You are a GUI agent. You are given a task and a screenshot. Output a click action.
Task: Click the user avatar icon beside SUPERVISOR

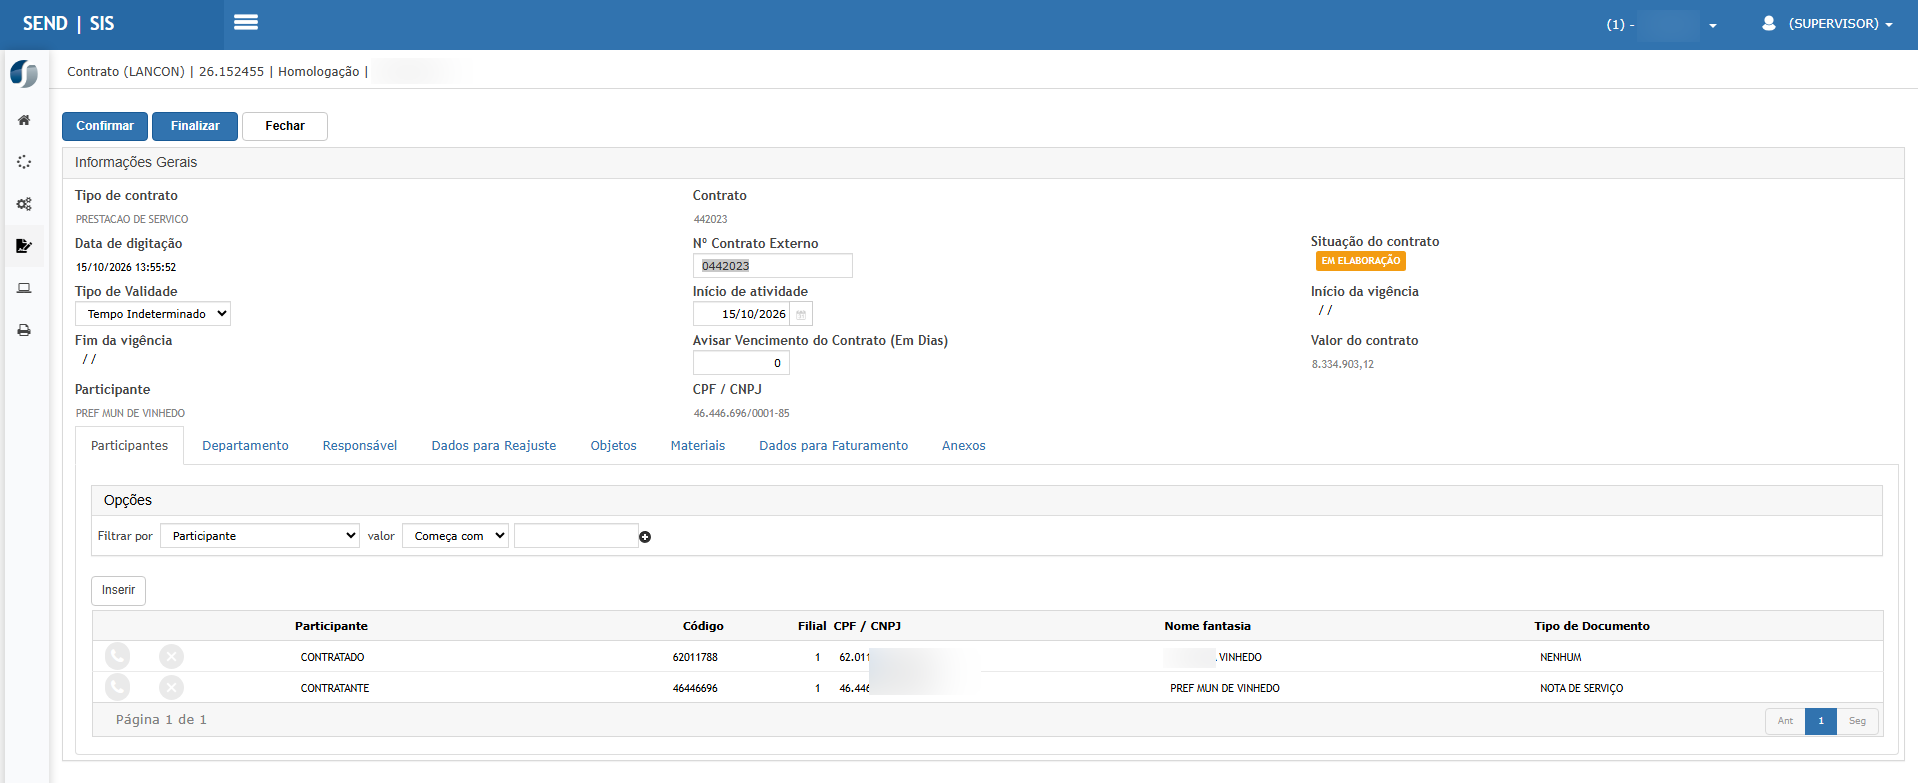click(1769, 23)
